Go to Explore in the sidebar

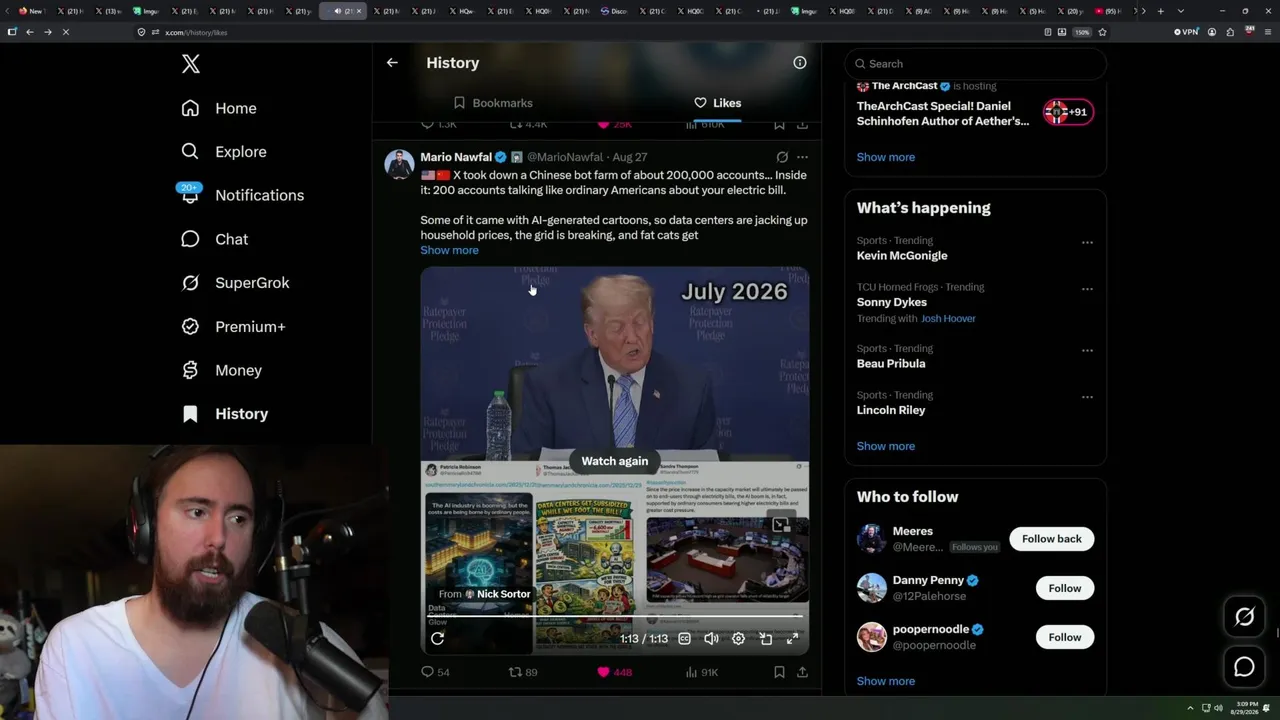224,152
